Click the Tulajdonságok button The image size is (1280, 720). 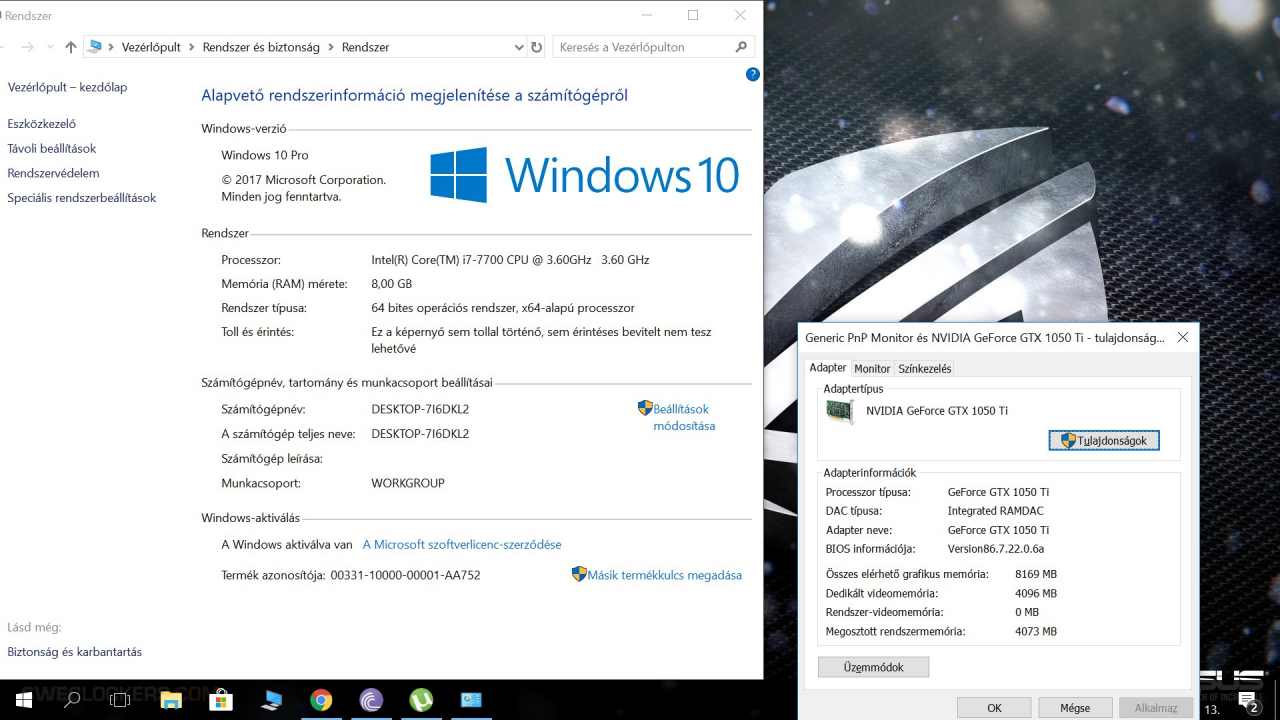[1104, 440]
